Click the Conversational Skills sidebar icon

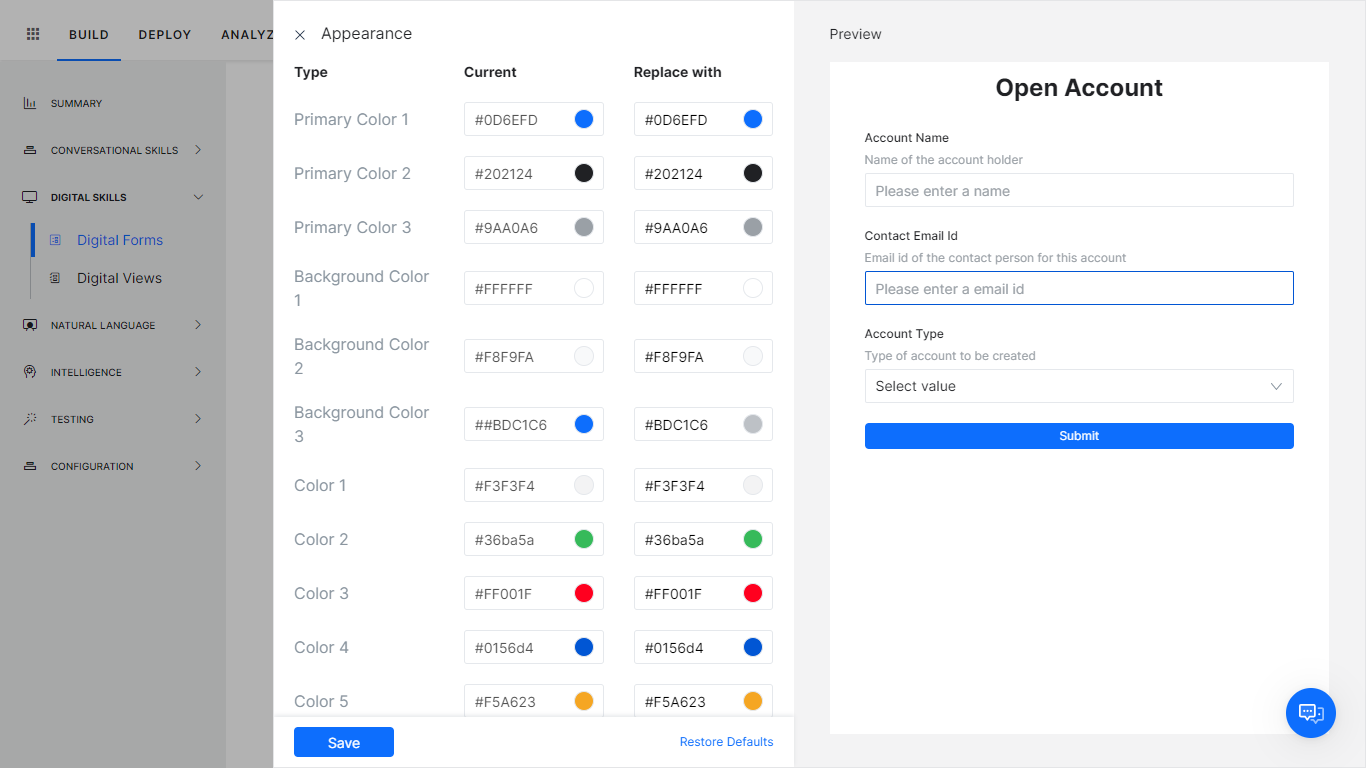pos(28,149)
